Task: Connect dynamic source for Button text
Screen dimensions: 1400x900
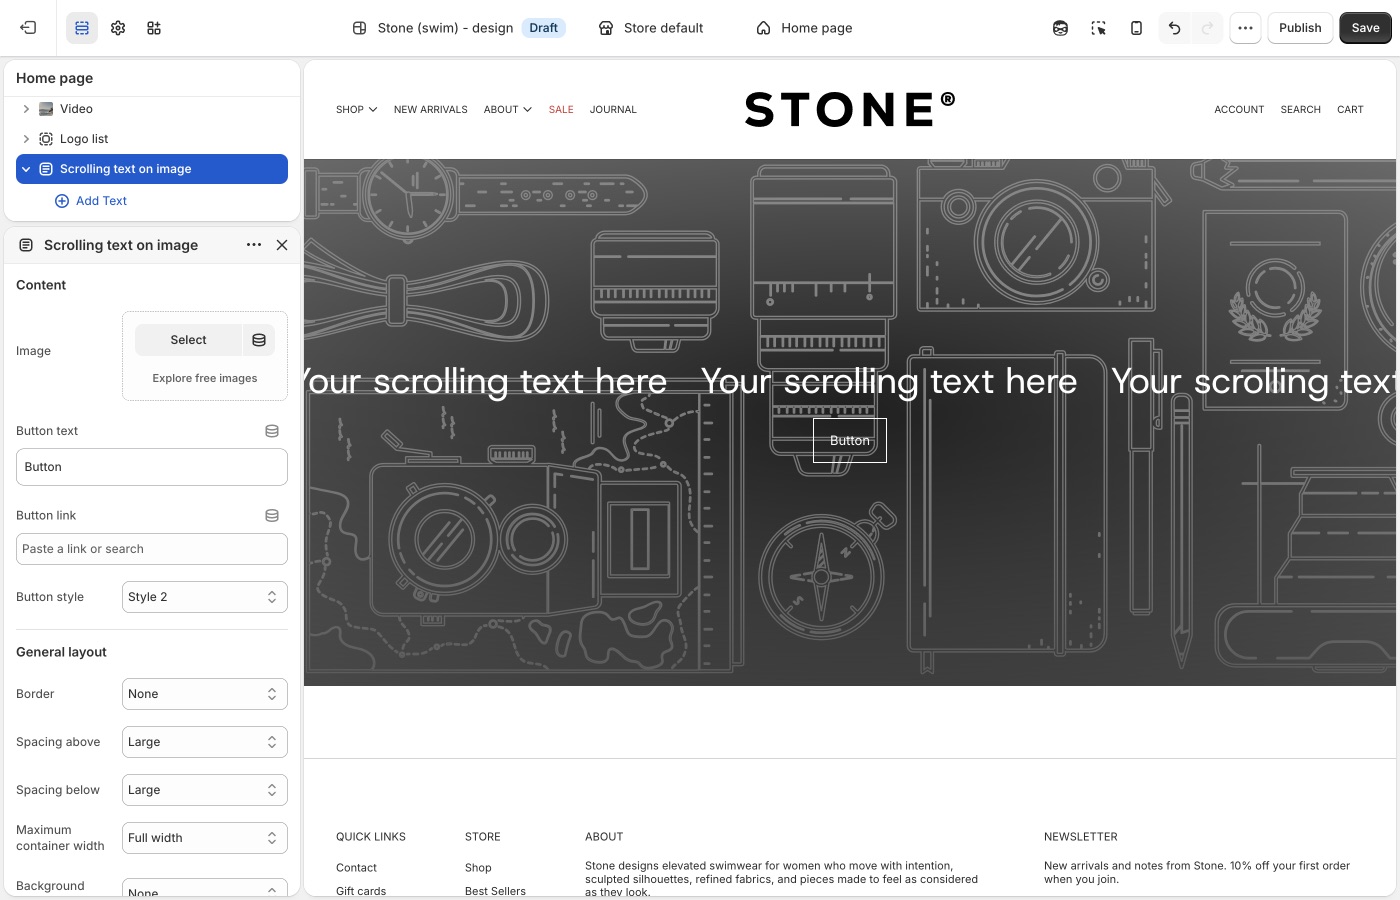Action: tap(272, 431)
